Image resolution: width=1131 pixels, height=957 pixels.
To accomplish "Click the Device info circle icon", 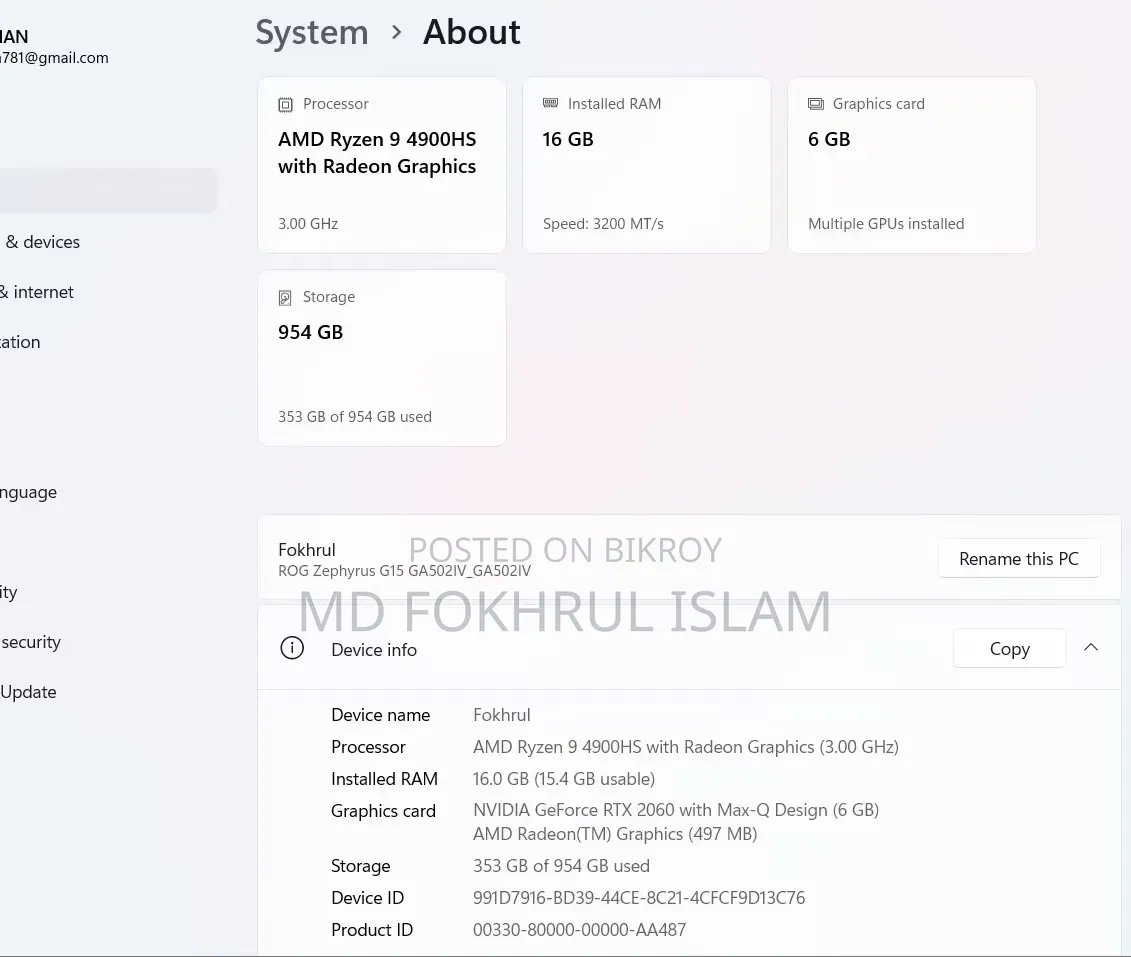I will tap(292, 648).
